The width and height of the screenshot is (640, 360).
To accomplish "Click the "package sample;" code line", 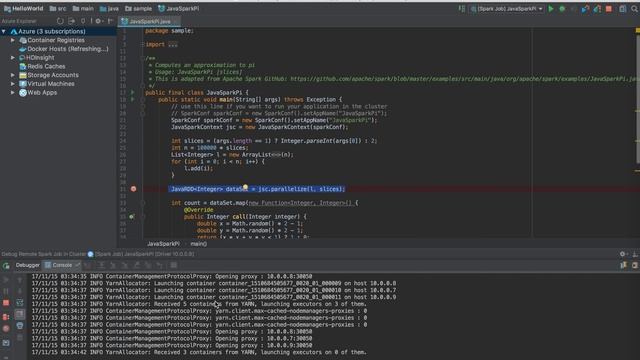I will (169, 31).
